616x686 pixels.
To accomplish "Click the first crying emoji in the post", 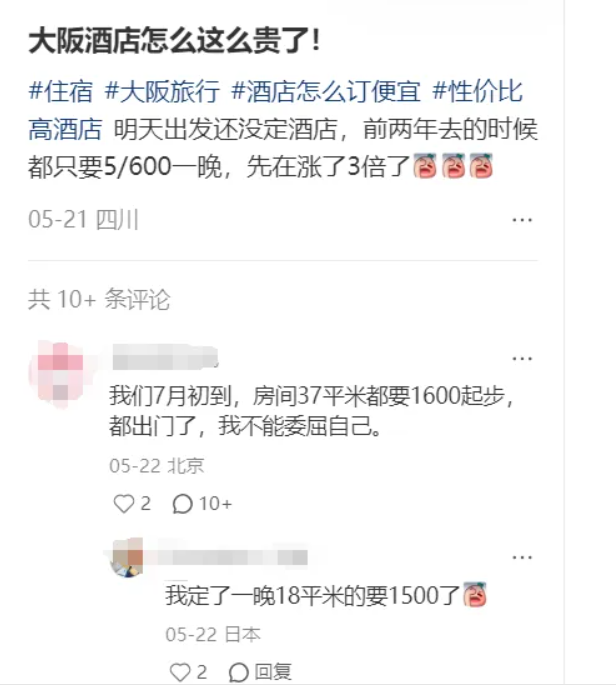I will coord(425,166).
